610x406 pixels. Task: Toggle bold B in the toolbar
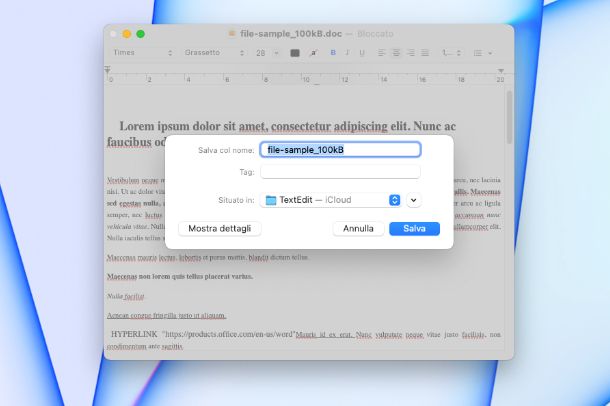pyautogui.click(x=333, y=52)
